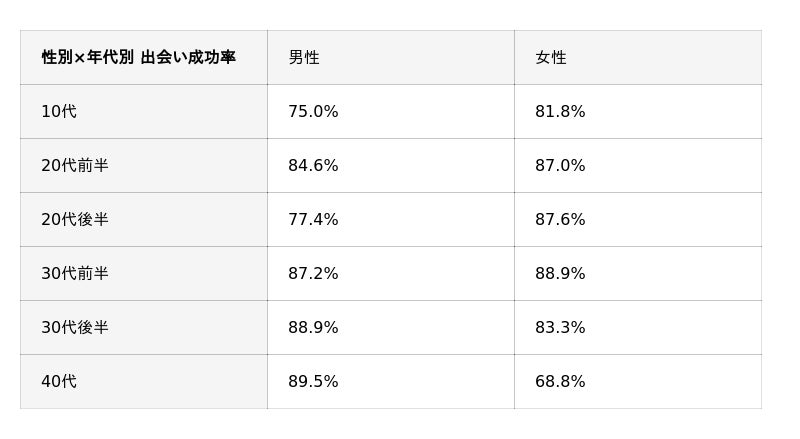Select the 30代前半 row label
The width and height of the screenshot is (800, 439).
tap(75, 274)
